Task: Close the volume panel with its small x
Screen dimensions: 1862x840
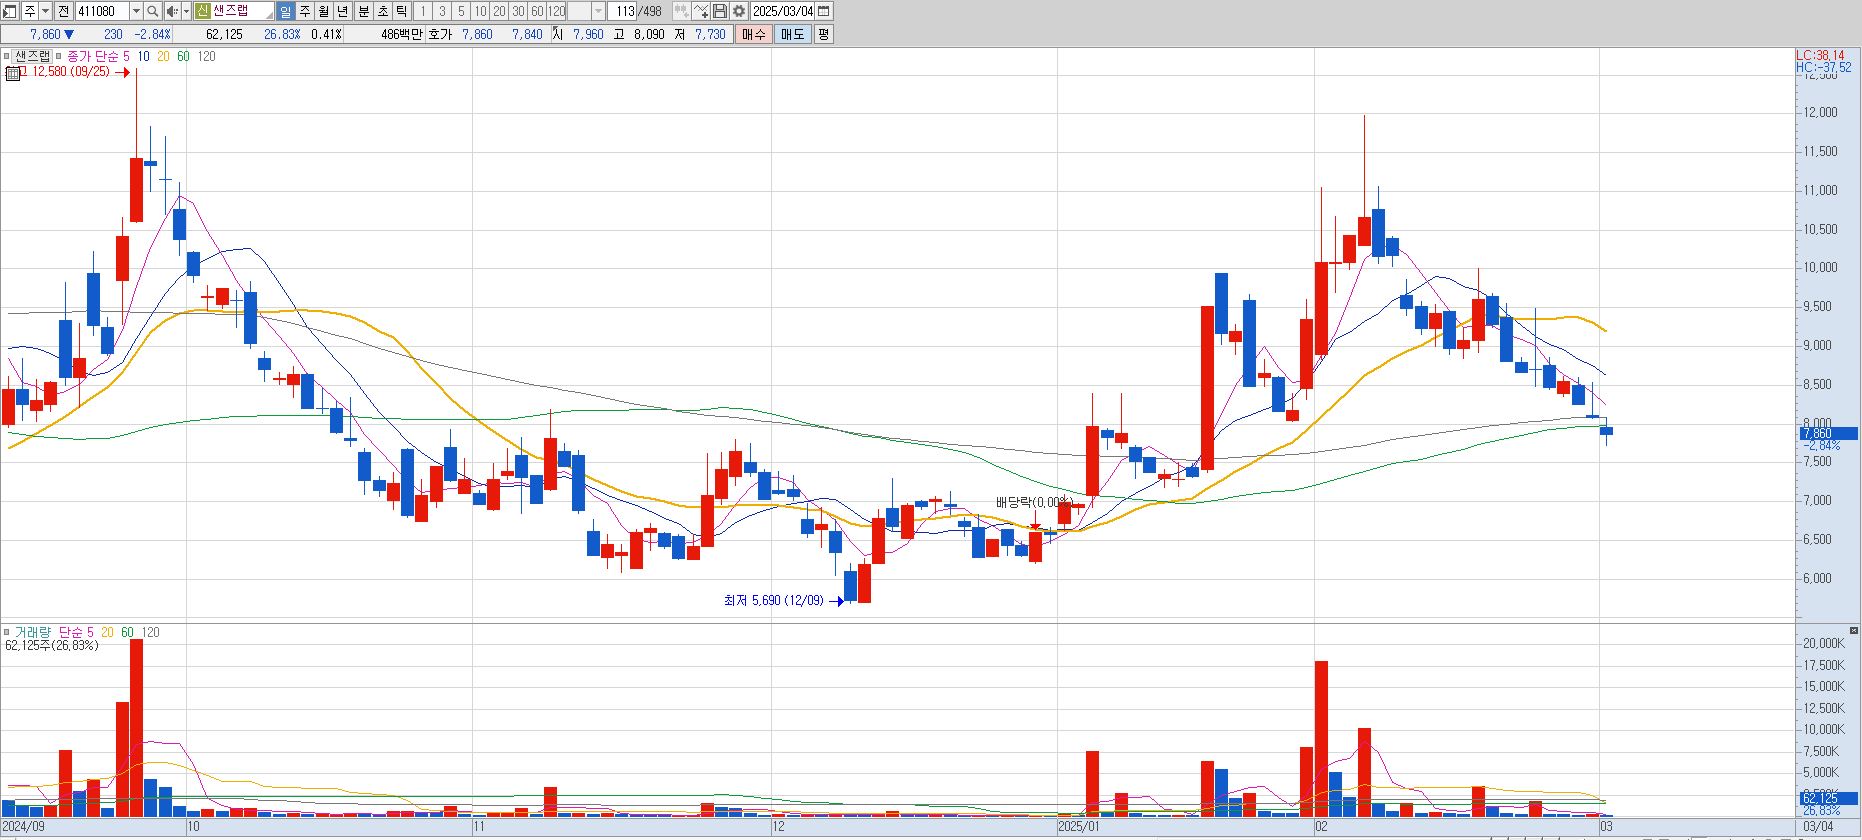Action: point(1853,631)
